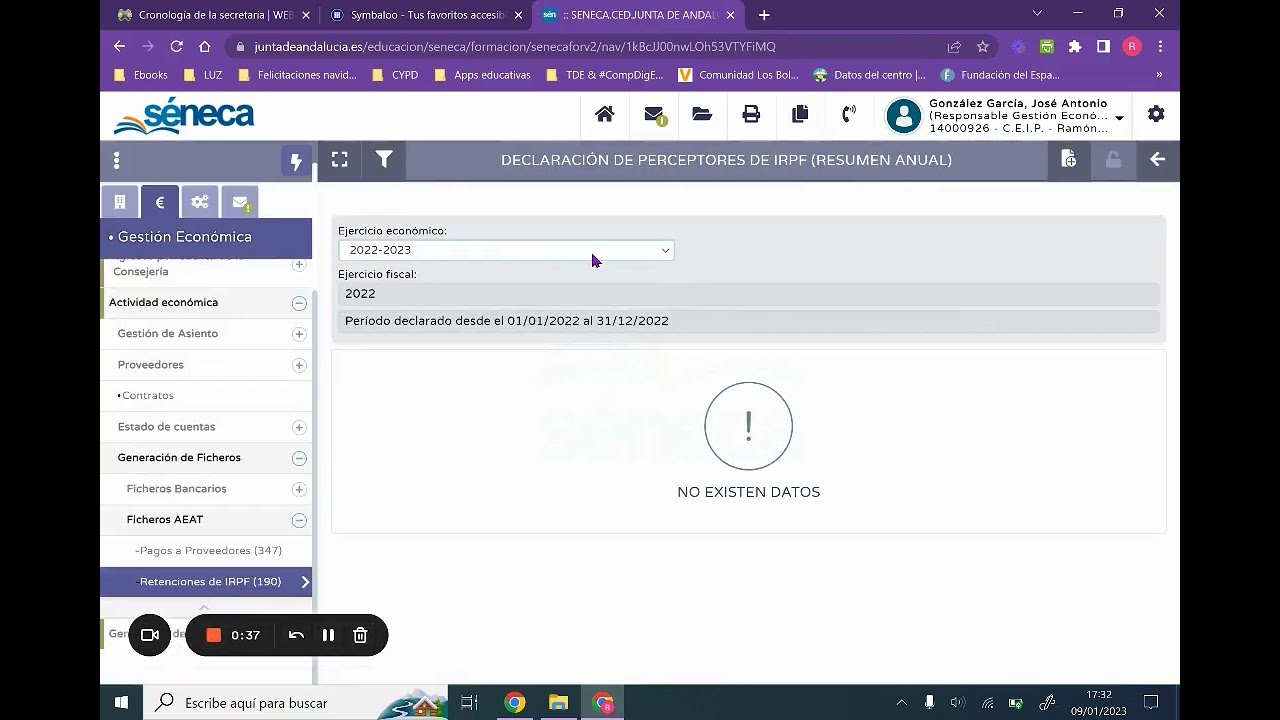Open Chrome extensions puzzle icon

click(x=1075, y=46)
